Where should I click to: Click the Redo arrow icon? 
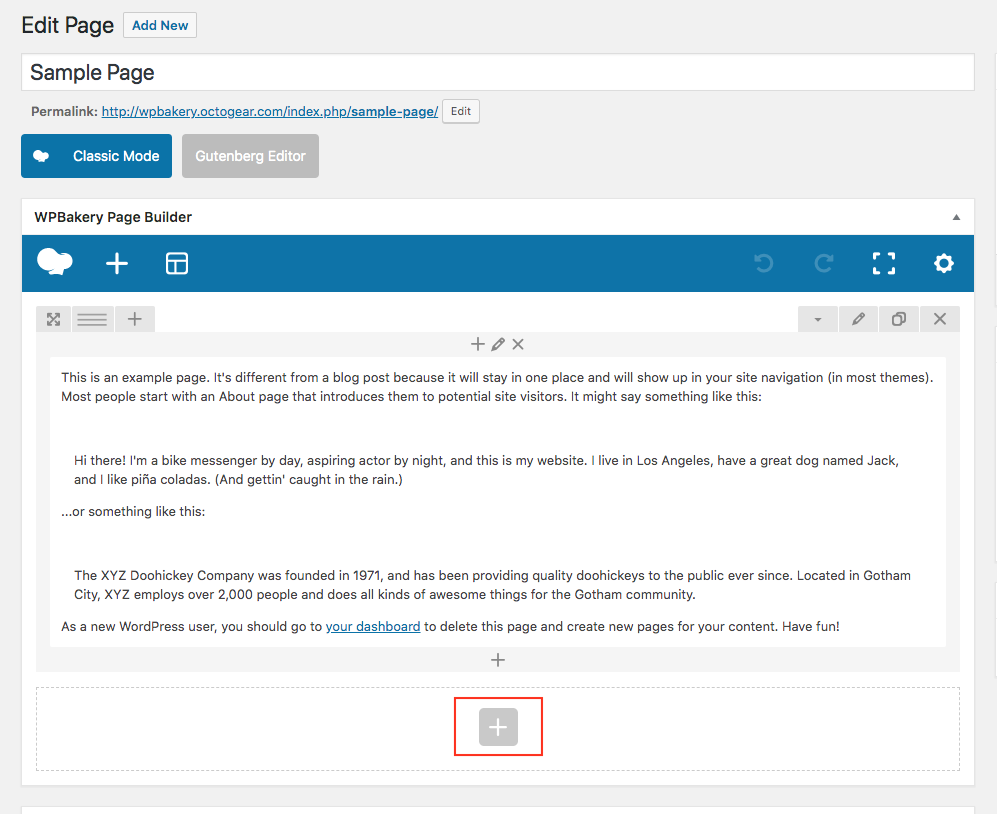pos(824,264)
